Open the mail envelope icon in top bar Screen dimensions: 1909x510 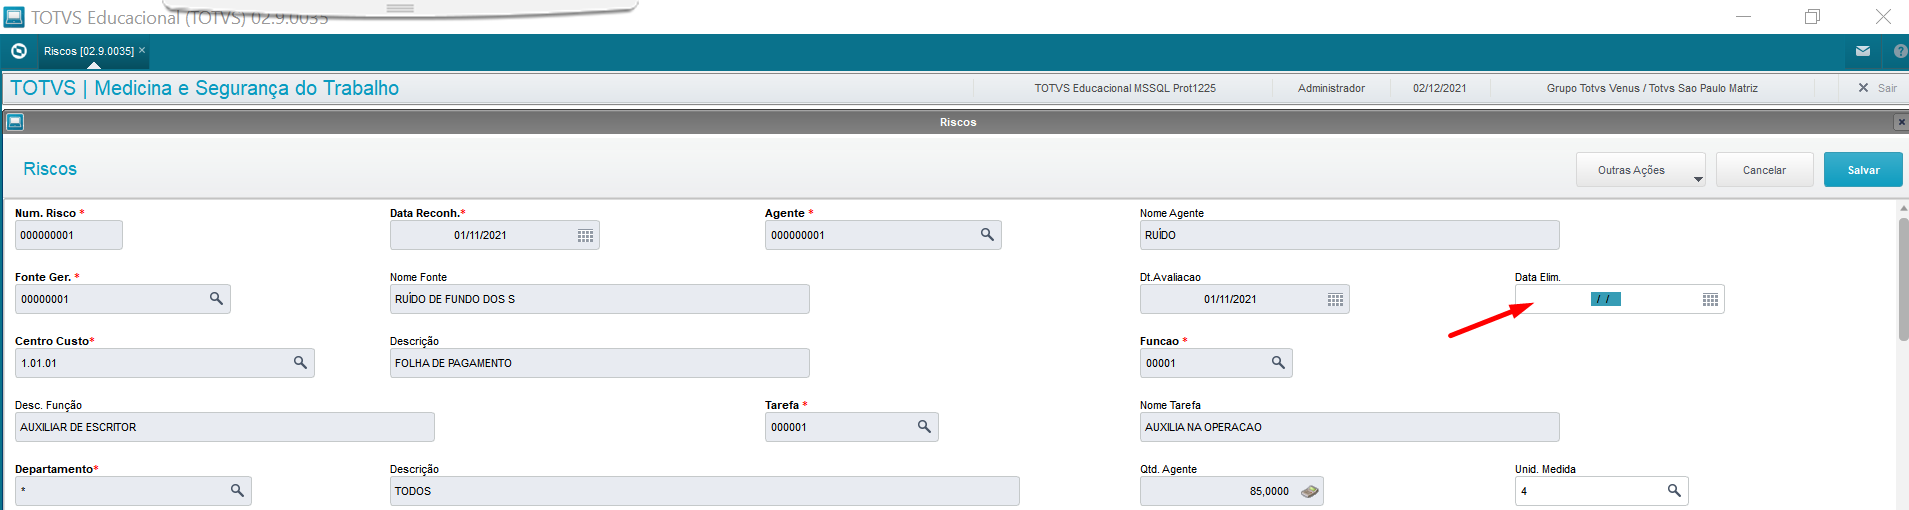coord(1863,51)
